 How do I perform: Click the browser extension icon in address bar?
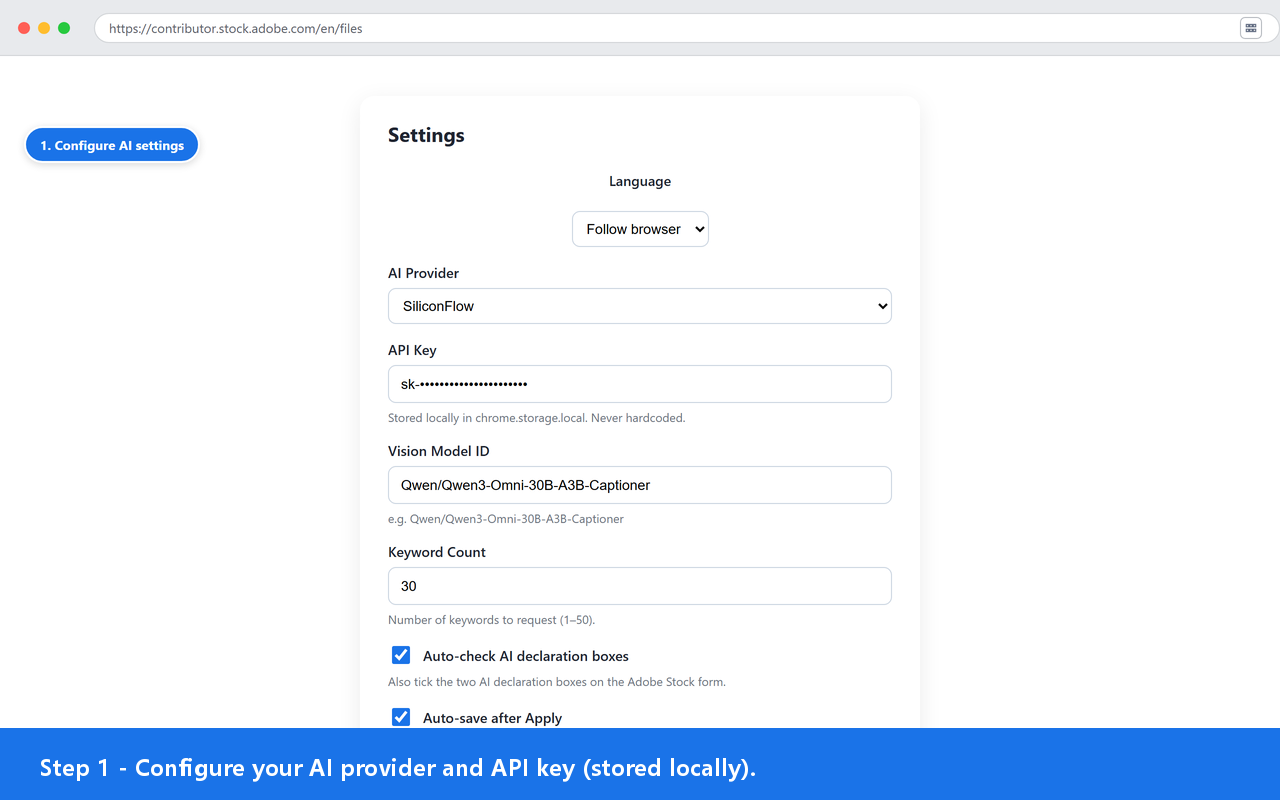tap(1250, 28)
